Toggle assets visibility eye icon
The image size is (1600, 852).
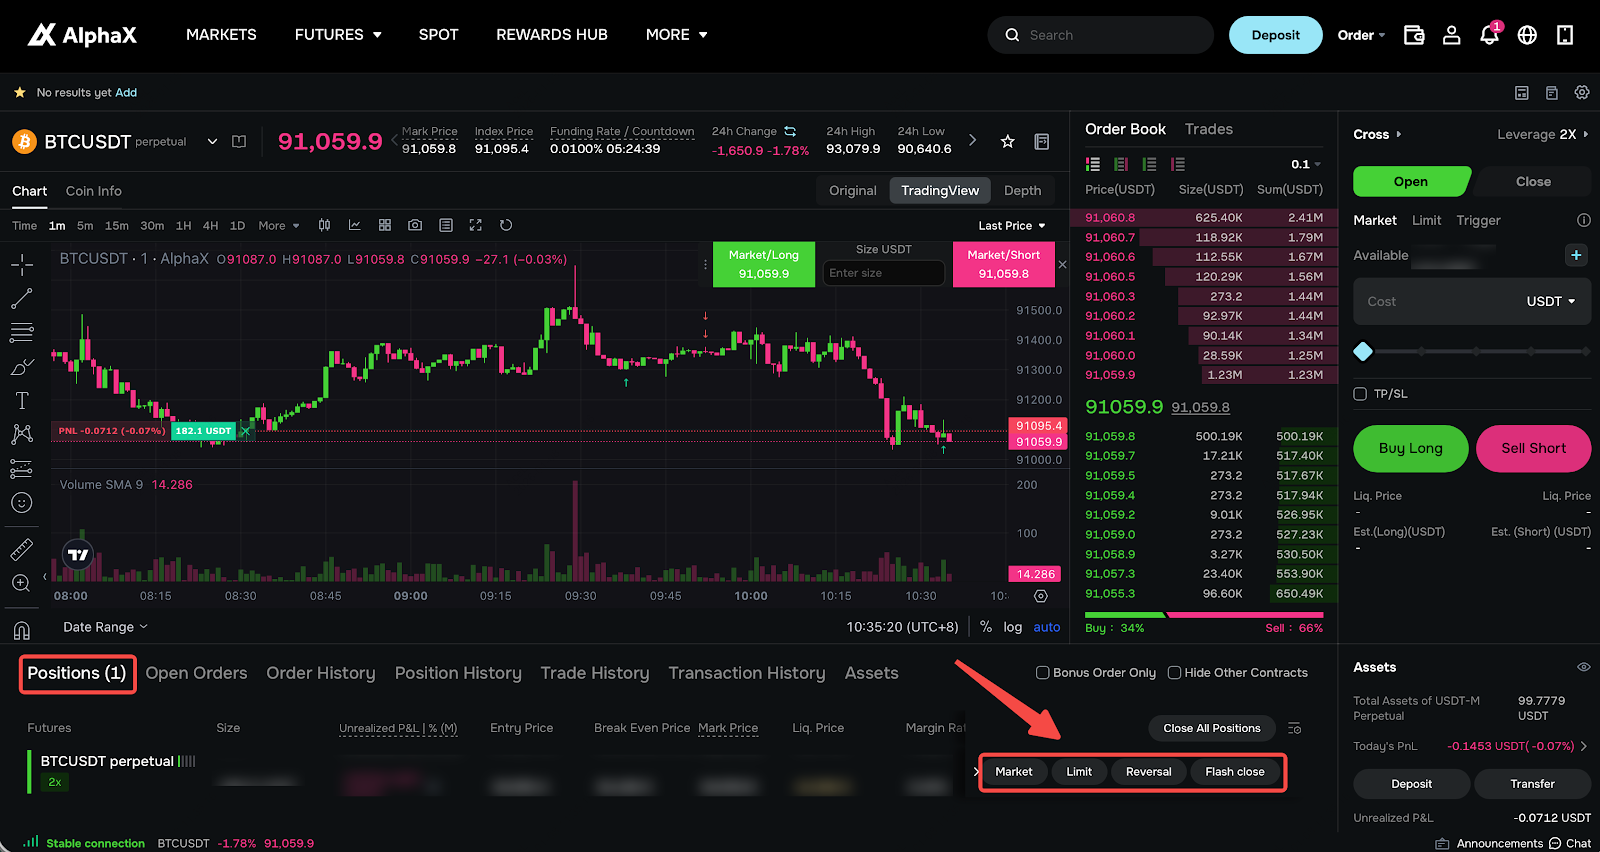(1584, 667)
